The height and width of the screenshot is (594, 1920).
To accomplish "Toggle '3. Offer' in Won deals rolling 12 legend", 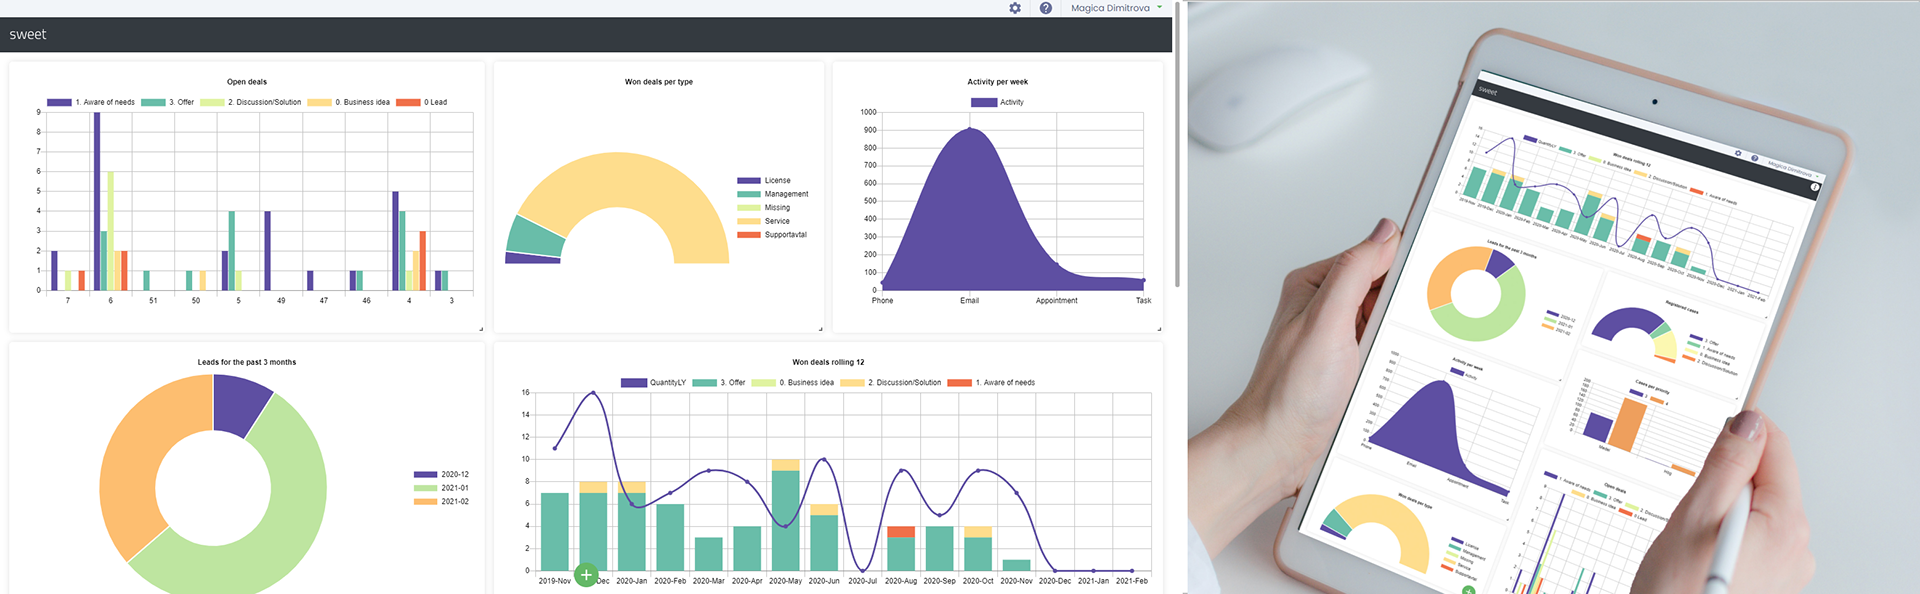I will [719, 382].
